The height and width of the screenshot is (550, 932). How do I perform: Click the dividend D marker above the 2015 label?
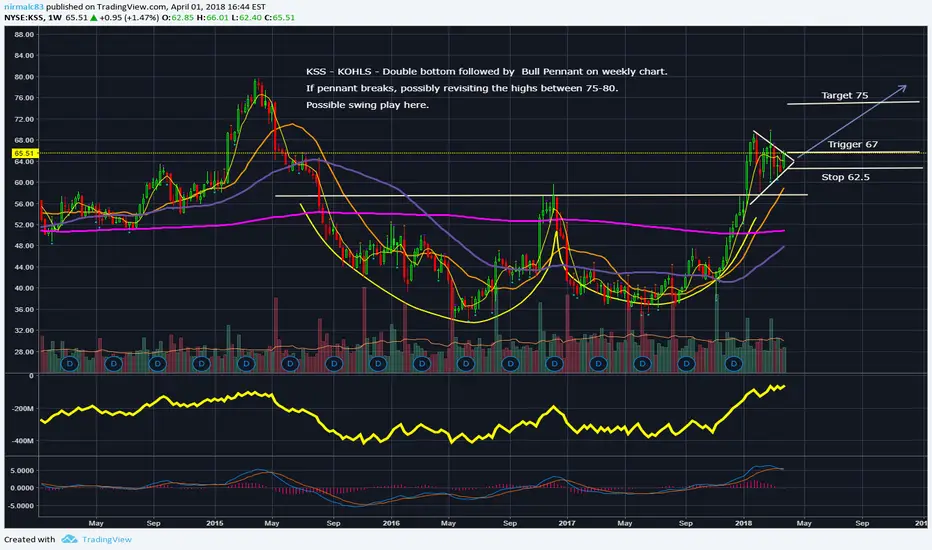click(x=201, y=363)
